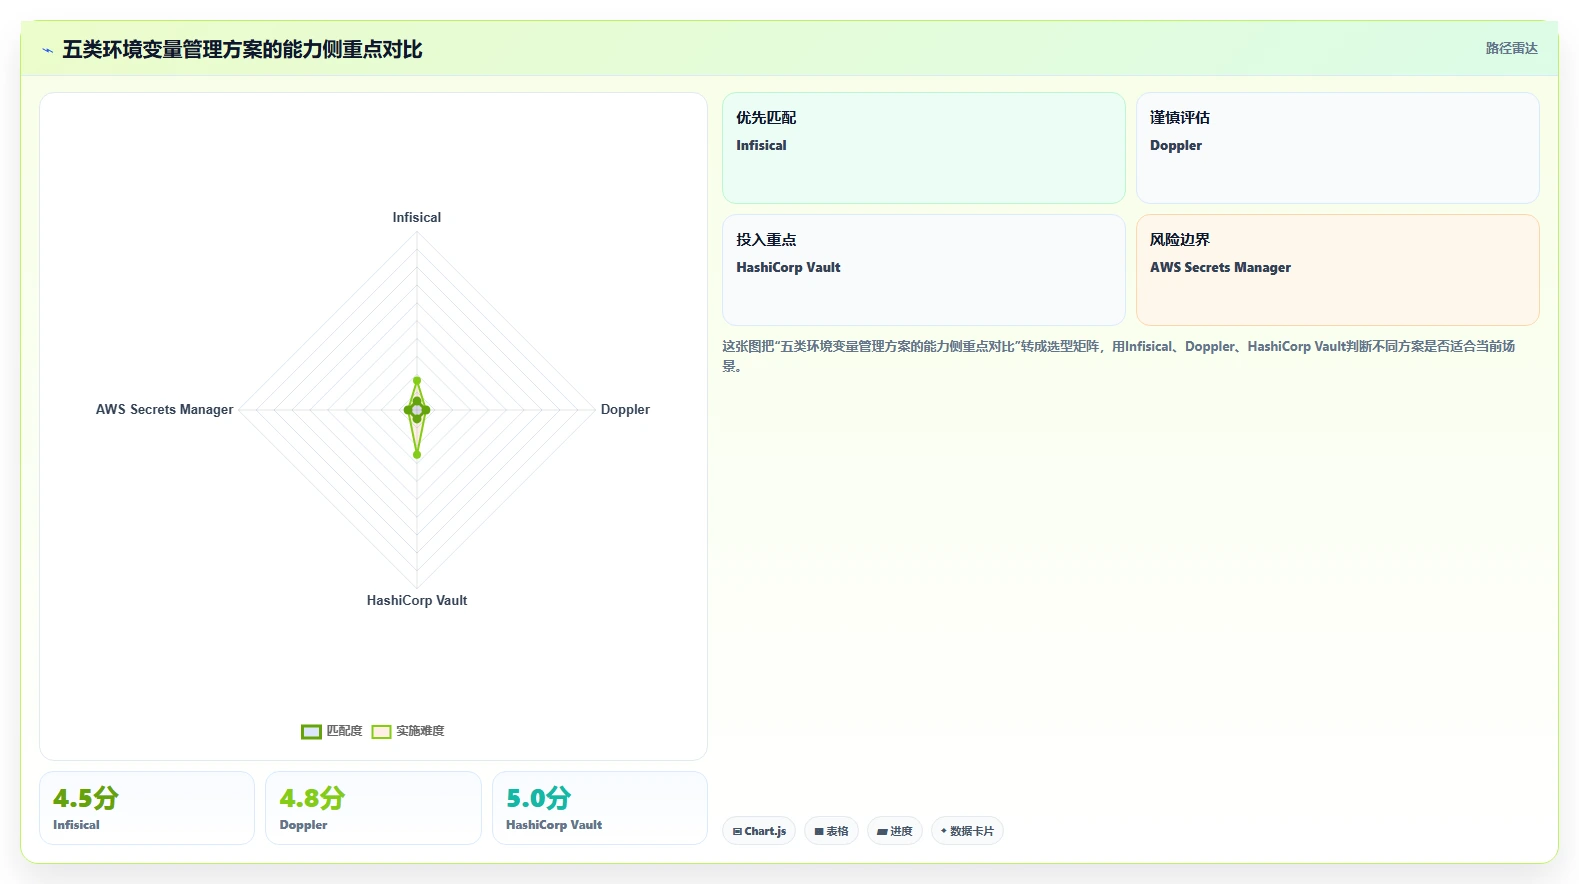Click the 5.0分 HashiCorp Vault score card

point(600,808)
